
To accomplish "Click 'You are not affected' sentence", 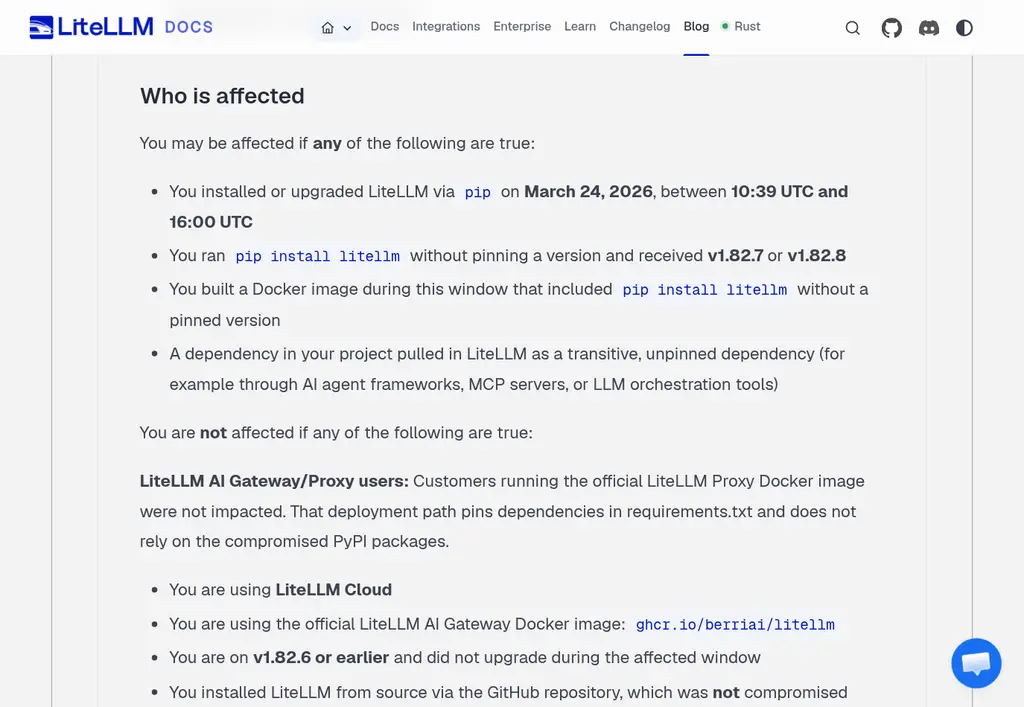I will coord(336,433).
